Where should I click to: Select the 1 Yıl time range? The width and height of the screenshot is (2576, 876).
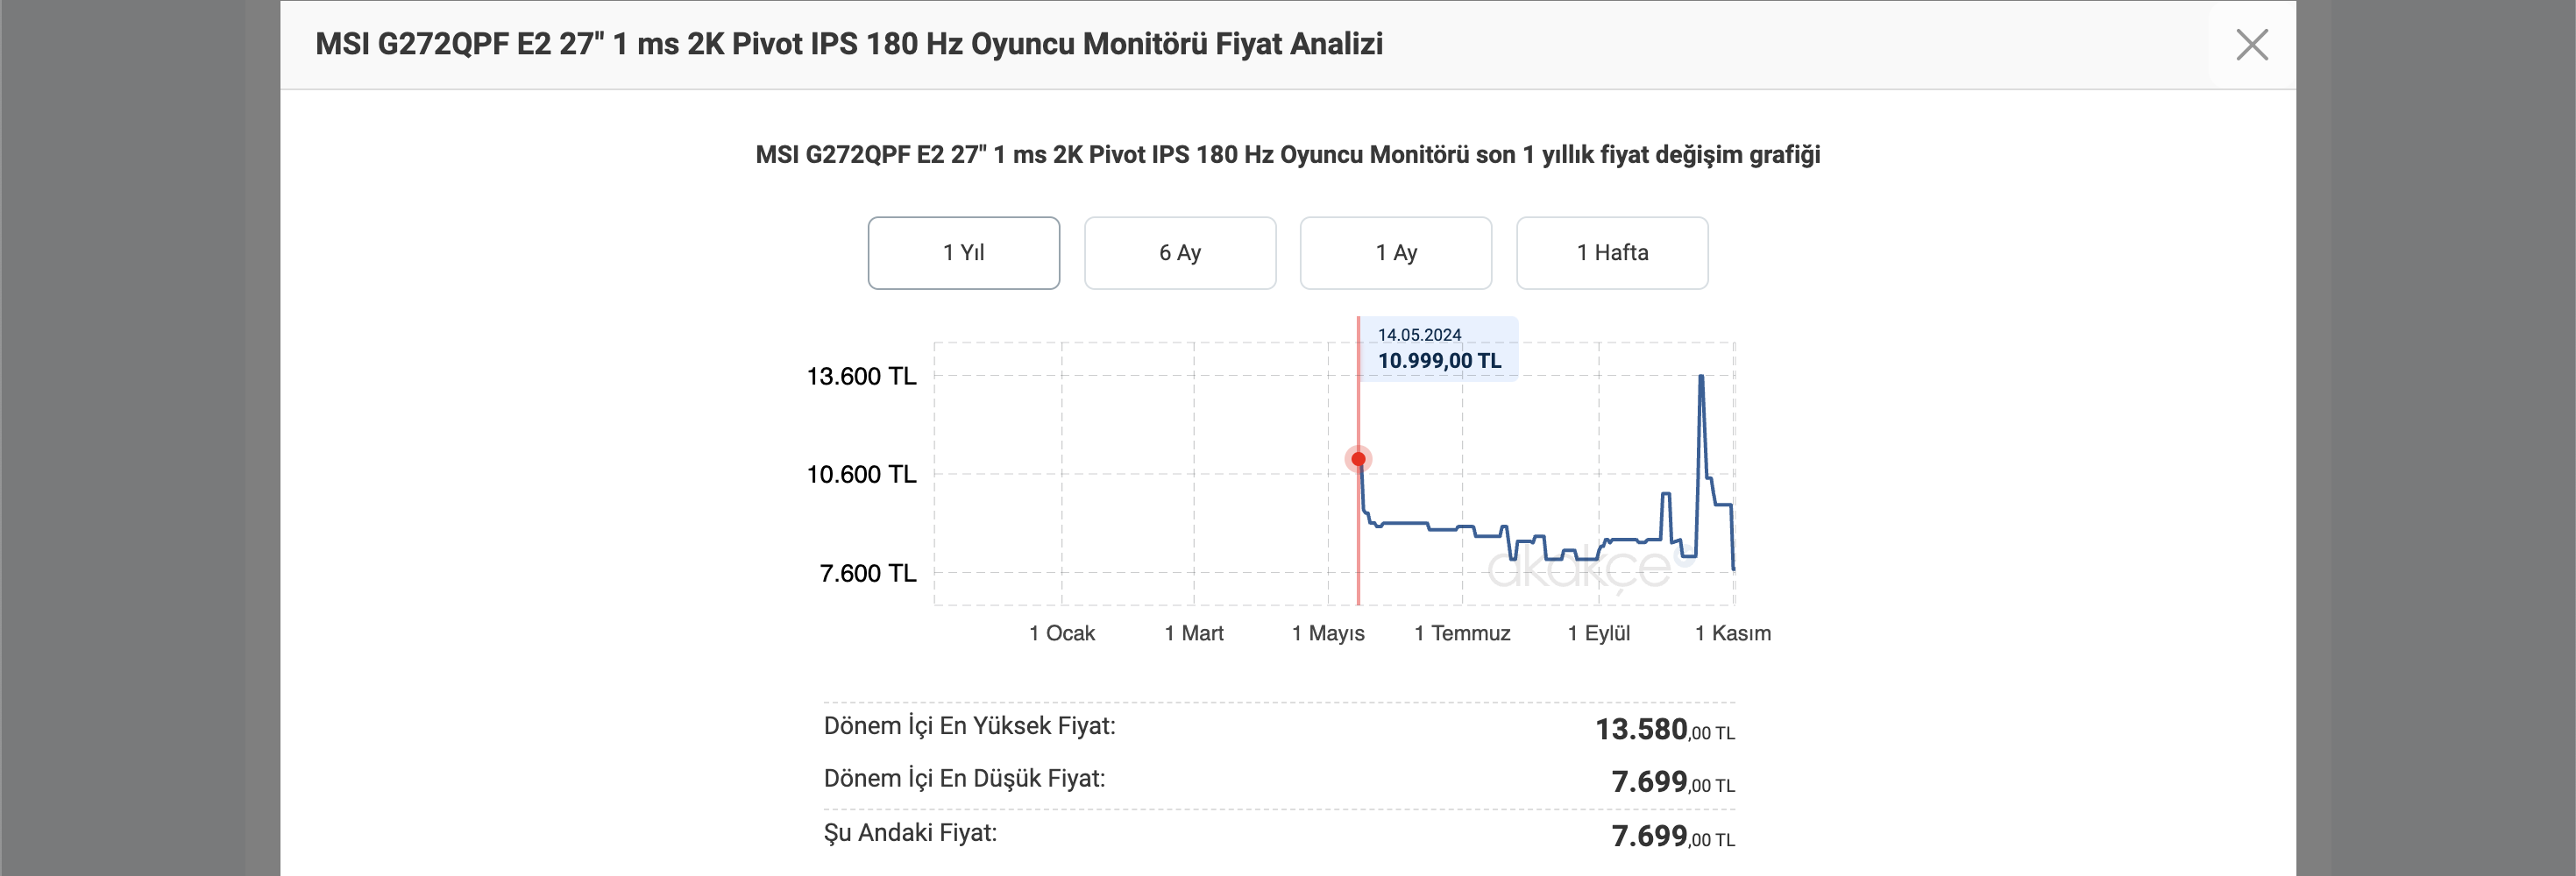[963, 253]
